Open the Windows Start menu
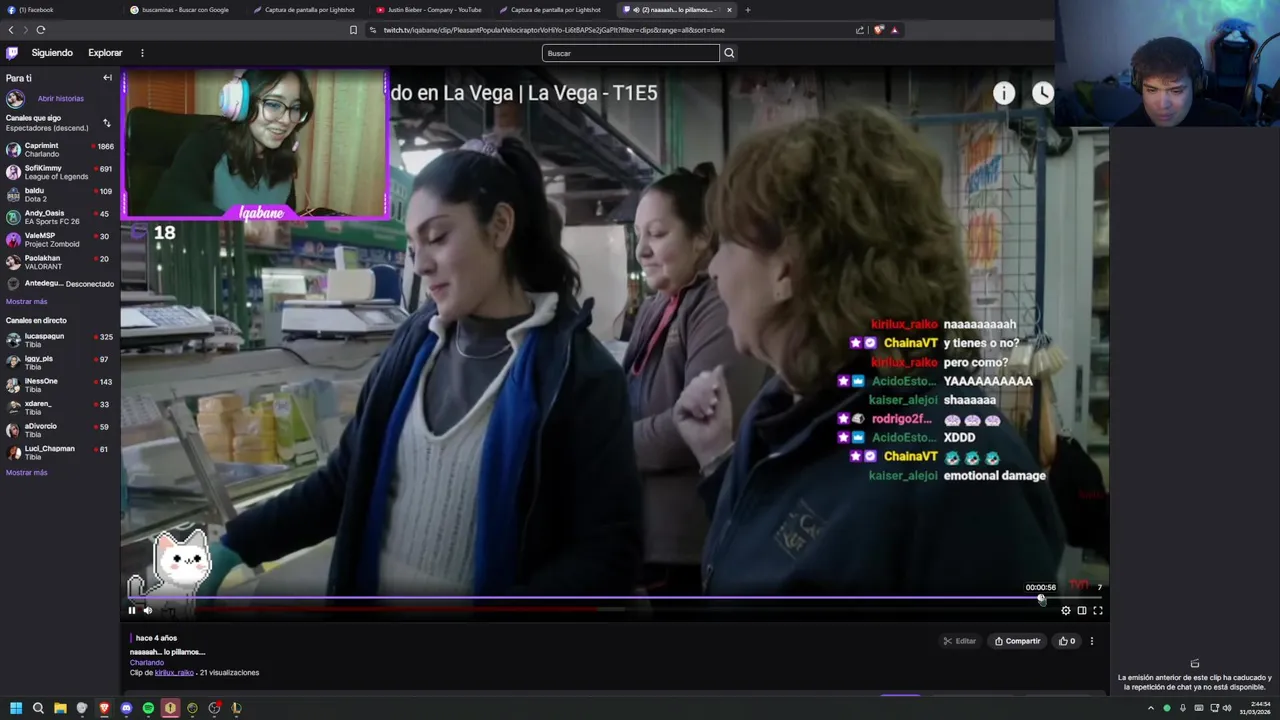This screenshot has height=720, width=1280. (16, 708)
